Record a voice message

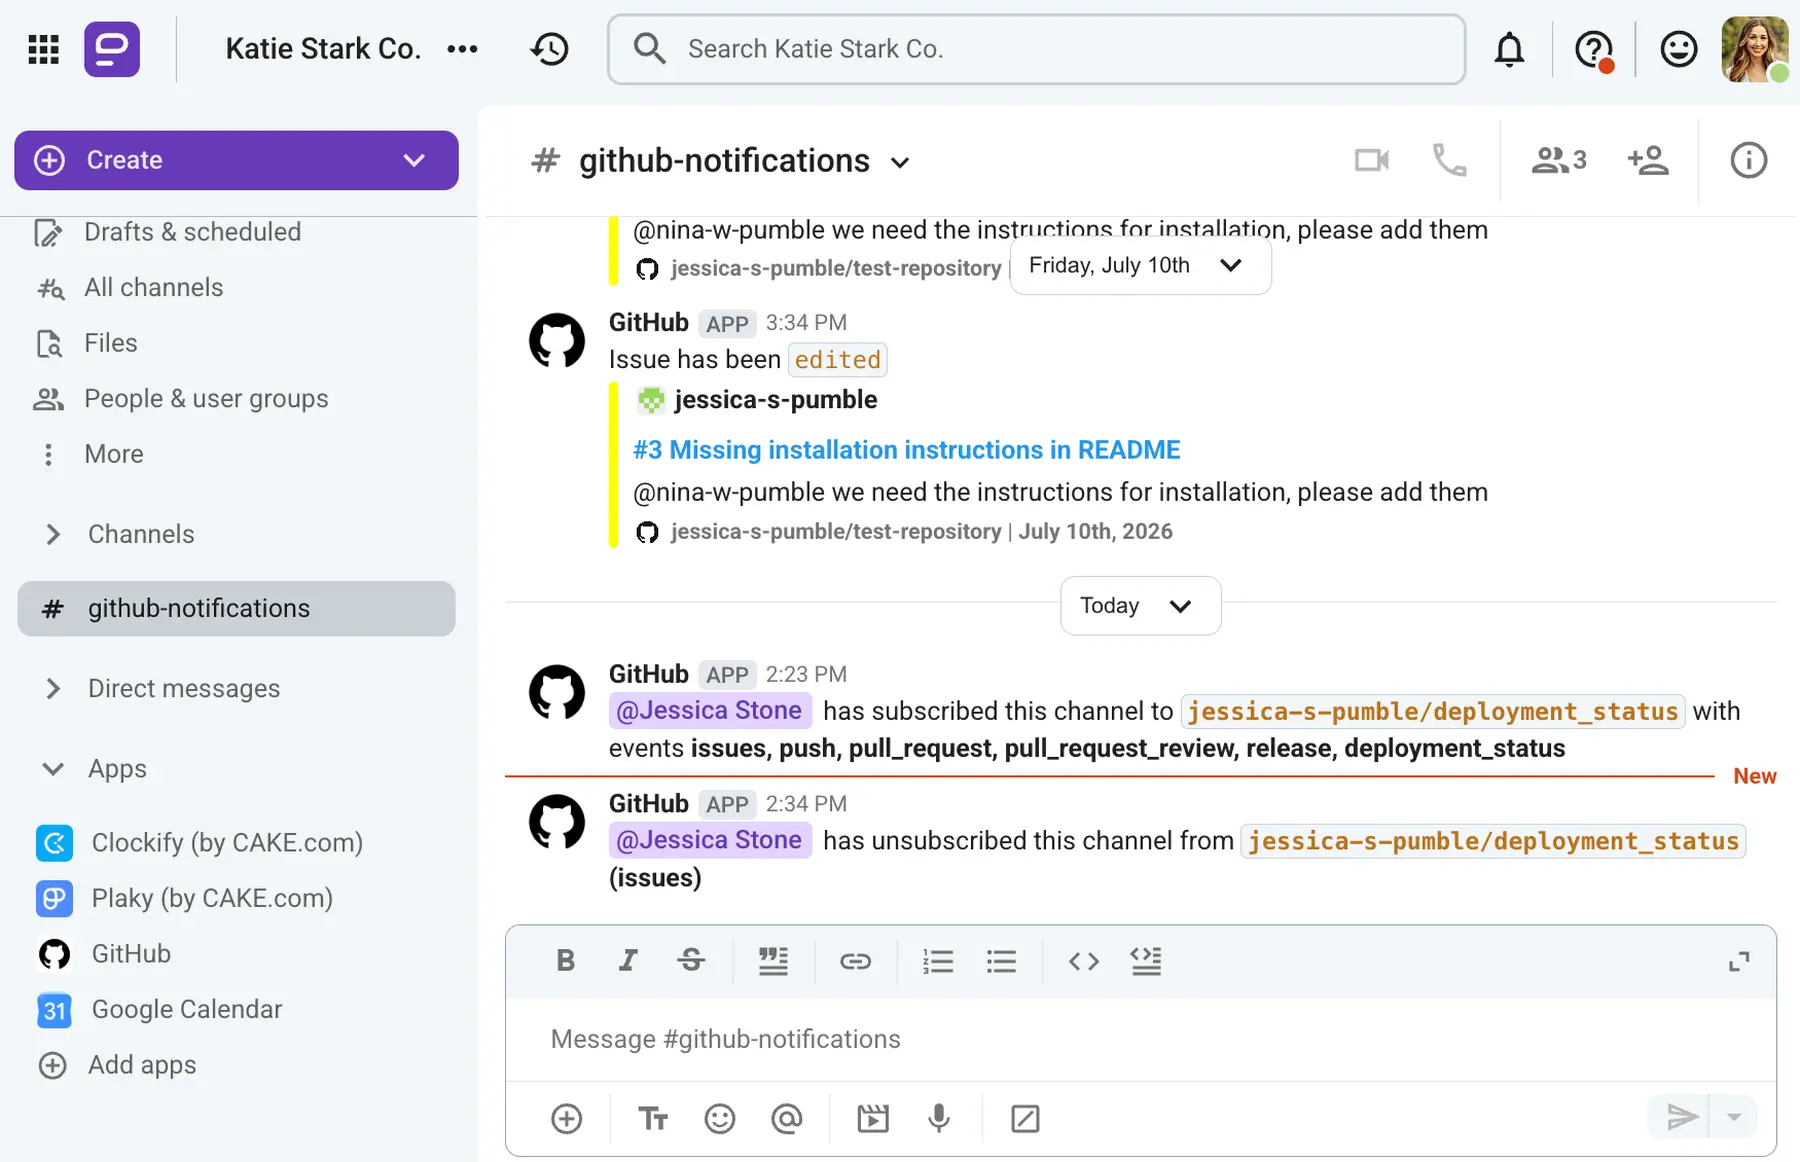click(939, 1118)
